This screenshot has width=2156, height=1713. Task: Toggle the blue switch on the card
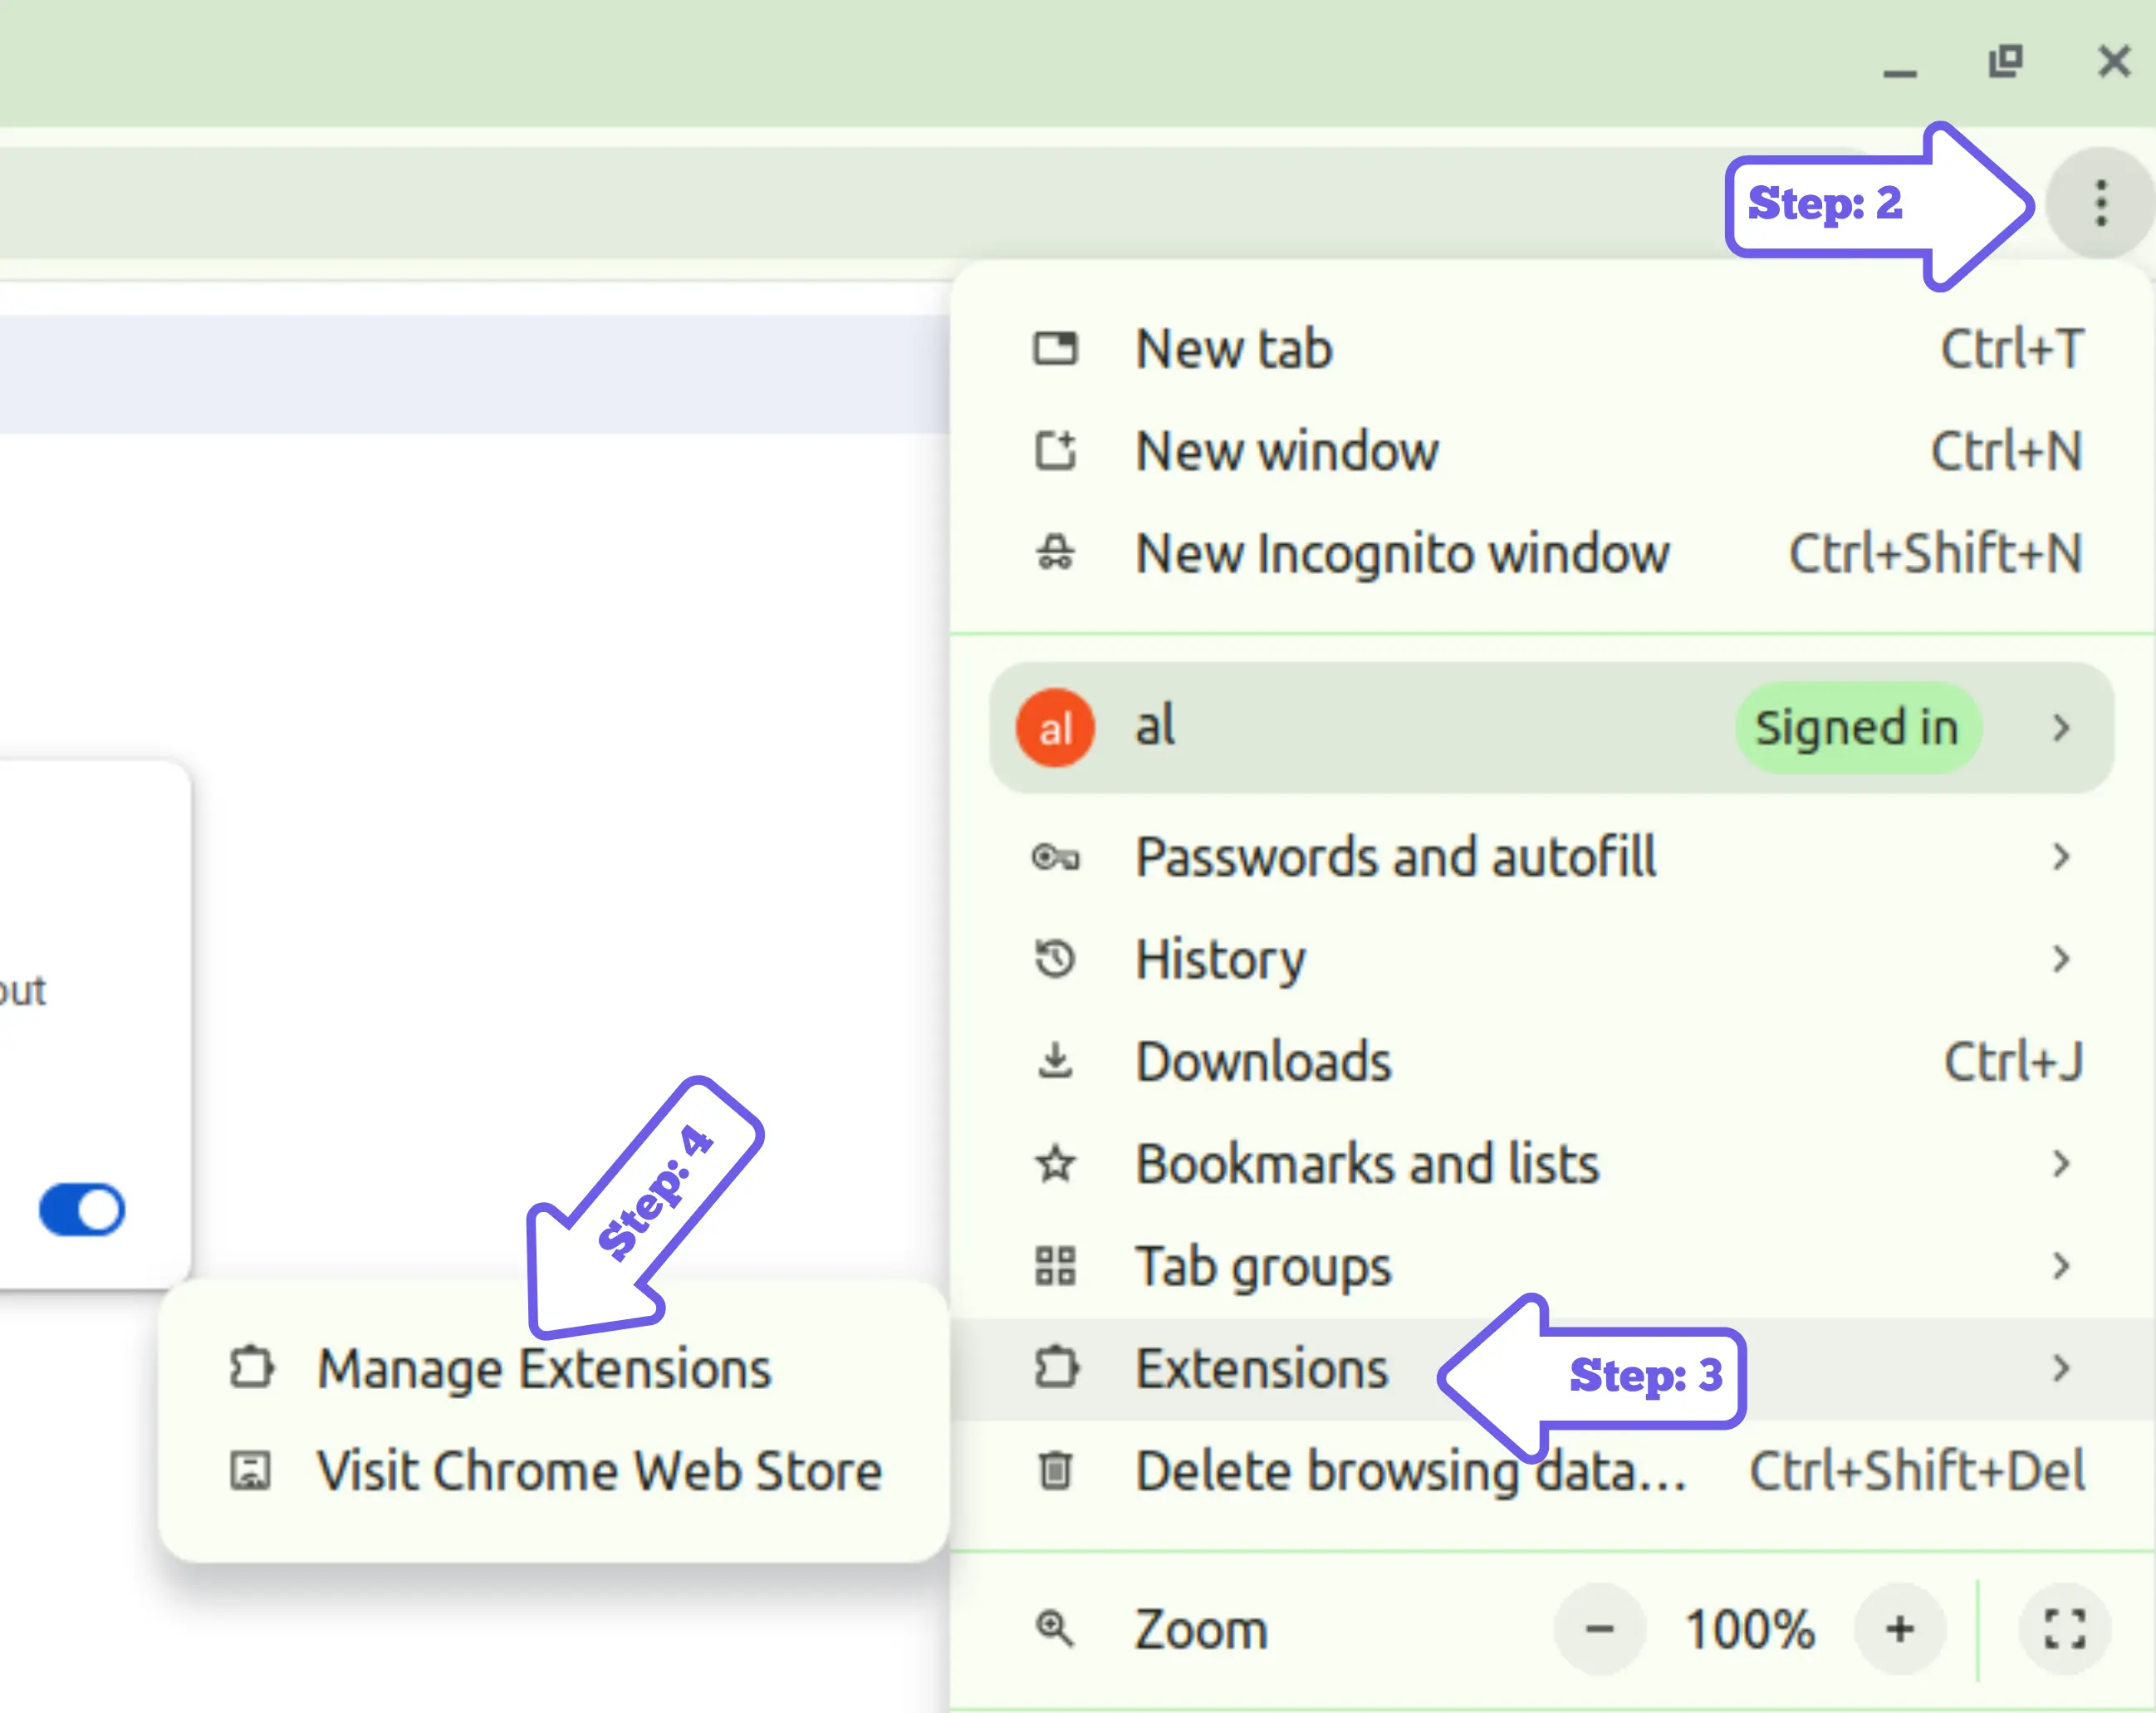tap(82, 1210)
